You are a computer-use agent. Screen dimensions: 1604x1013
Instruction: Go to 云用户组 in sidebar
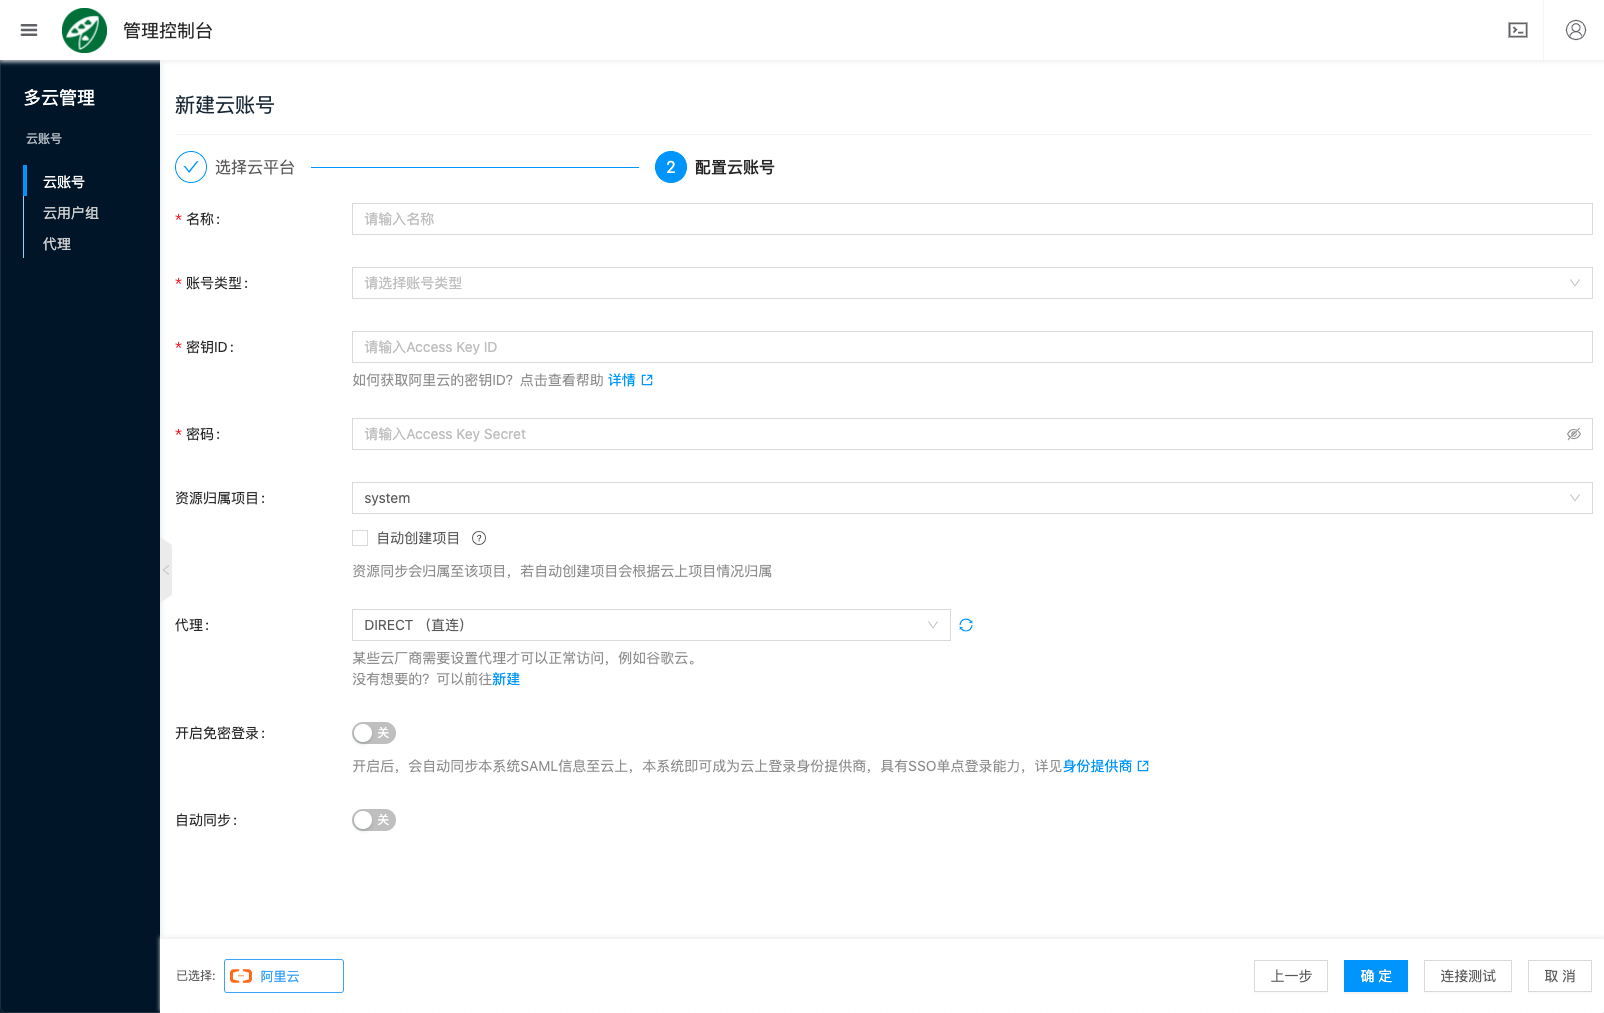pos(71,213)
